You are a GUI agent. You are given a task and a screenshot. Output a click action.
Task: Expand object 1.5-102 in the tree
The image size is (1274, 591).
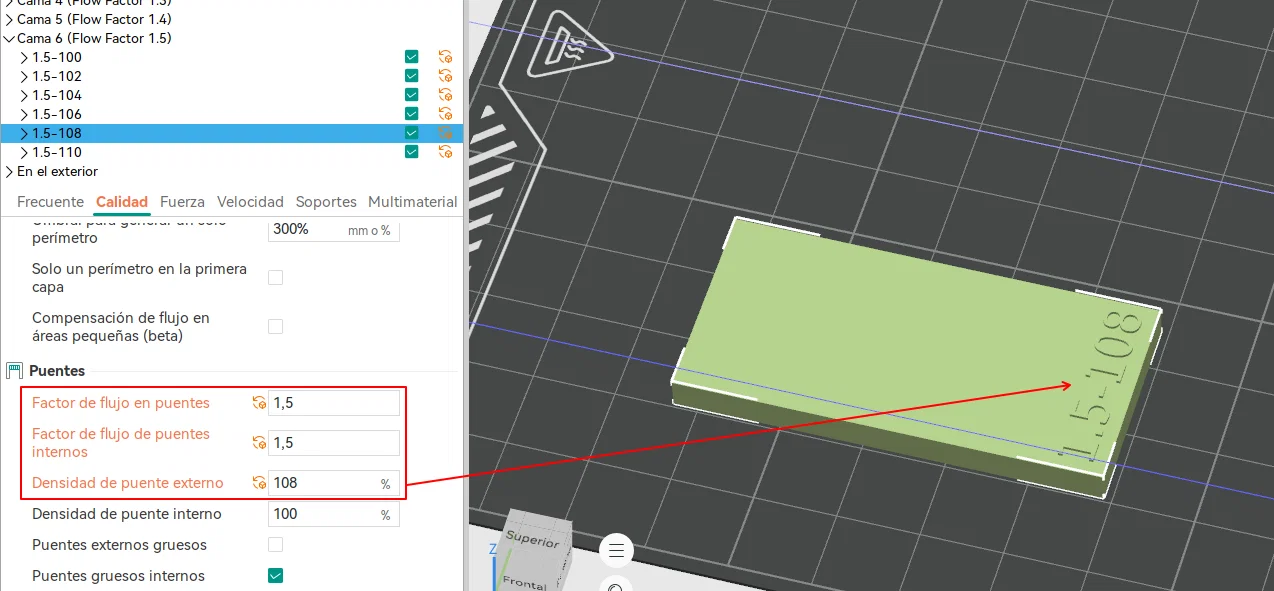[x=24, y=76]
